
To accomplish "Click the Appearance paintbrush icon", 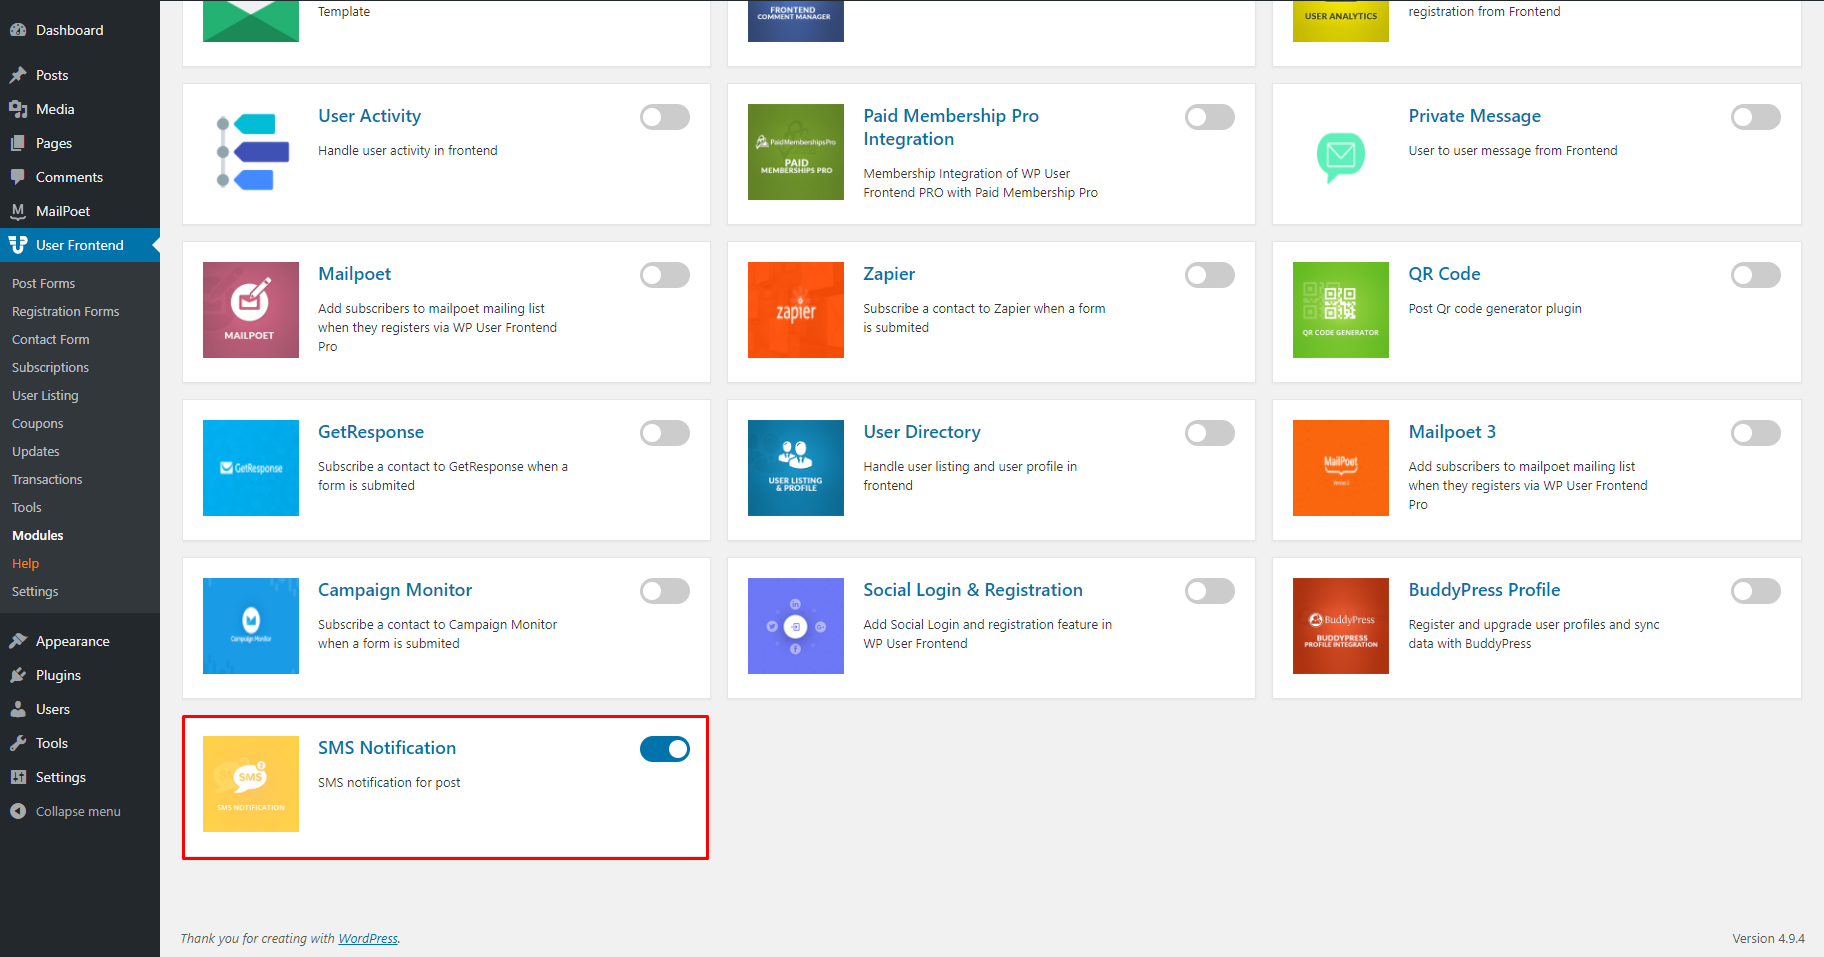I will (x=18, y=641).
